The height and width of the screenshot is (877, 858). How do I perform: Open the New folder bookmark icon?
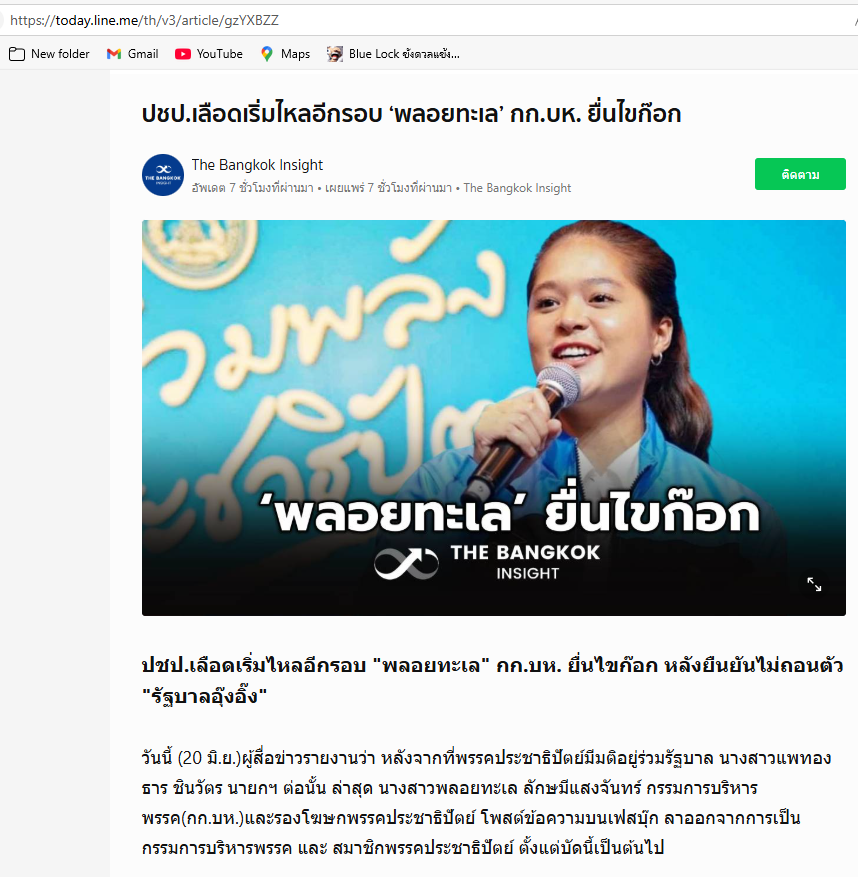[17, 54]
